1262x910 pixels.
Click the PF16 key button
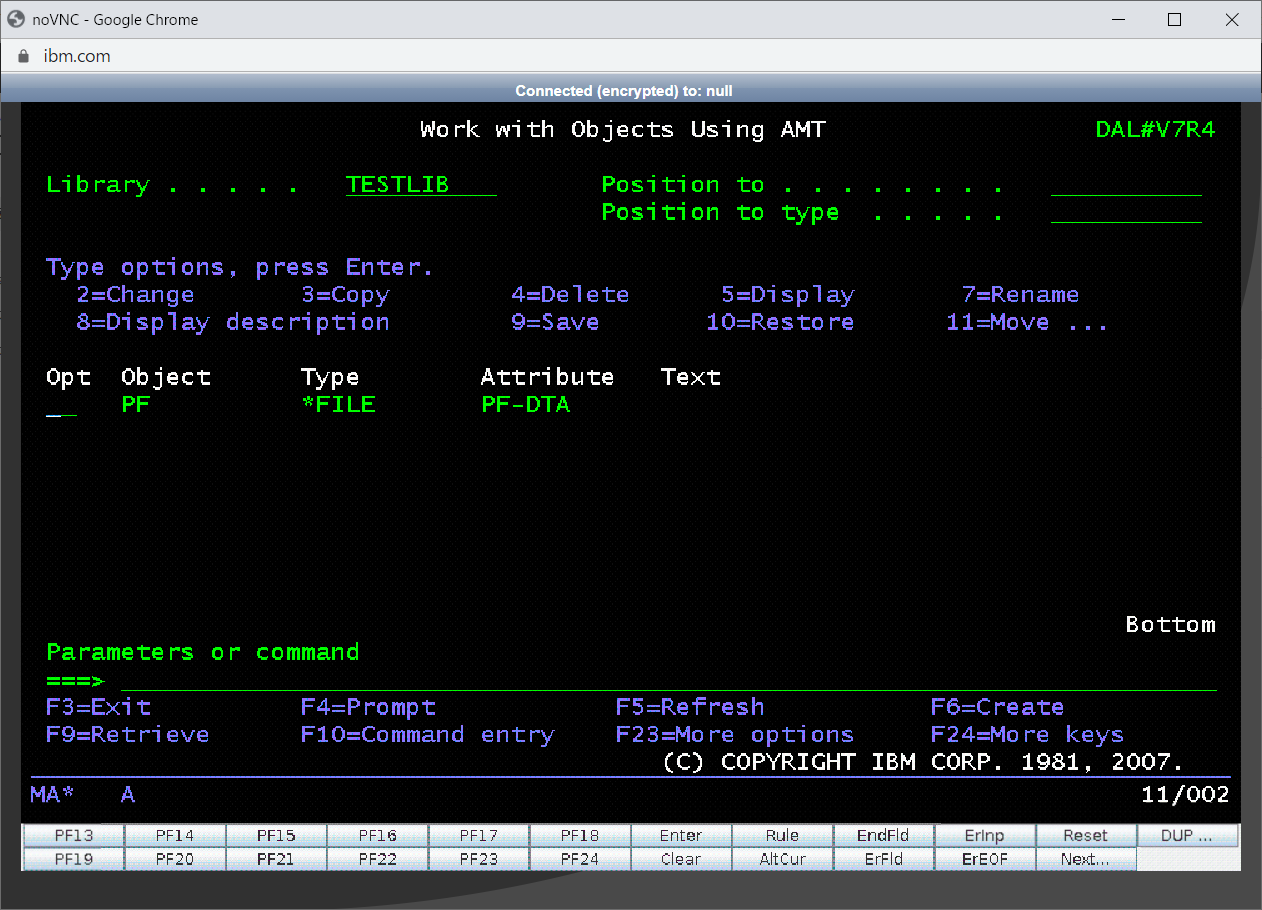378,835
